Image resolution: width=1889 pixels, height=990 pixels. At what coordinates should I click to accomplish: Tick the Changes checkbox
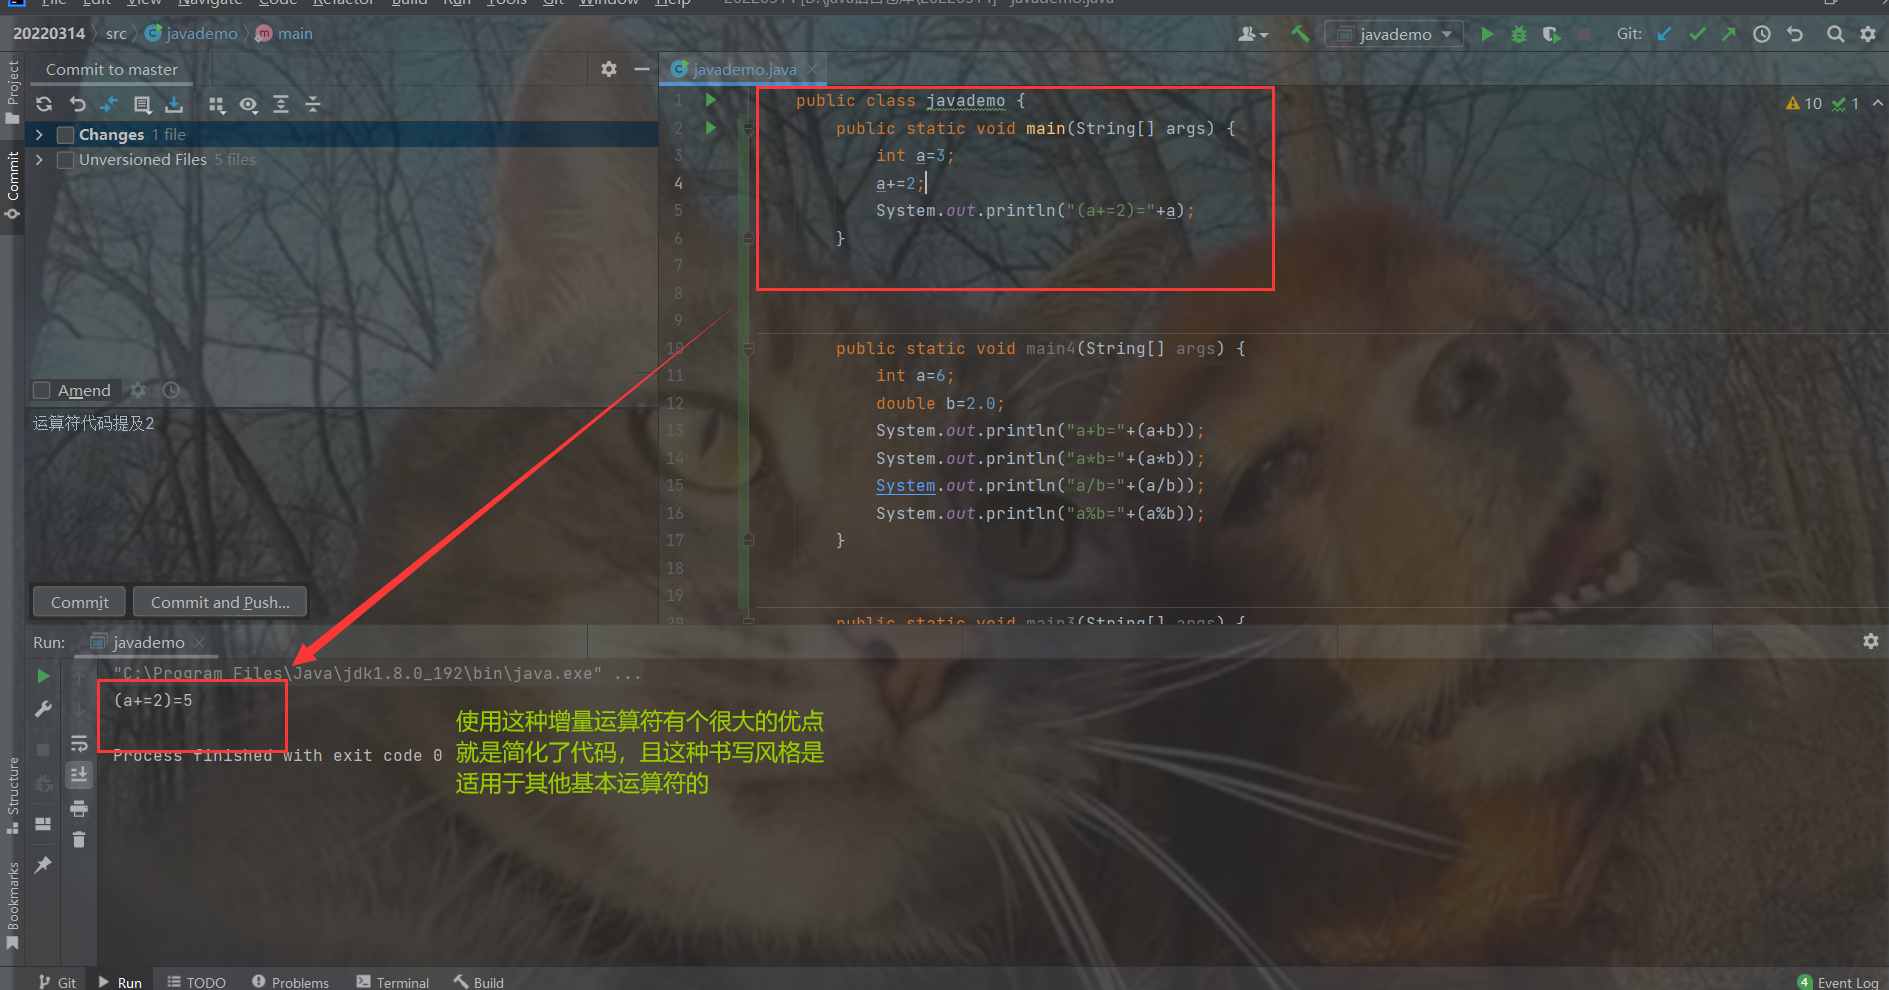click(66, 135)
